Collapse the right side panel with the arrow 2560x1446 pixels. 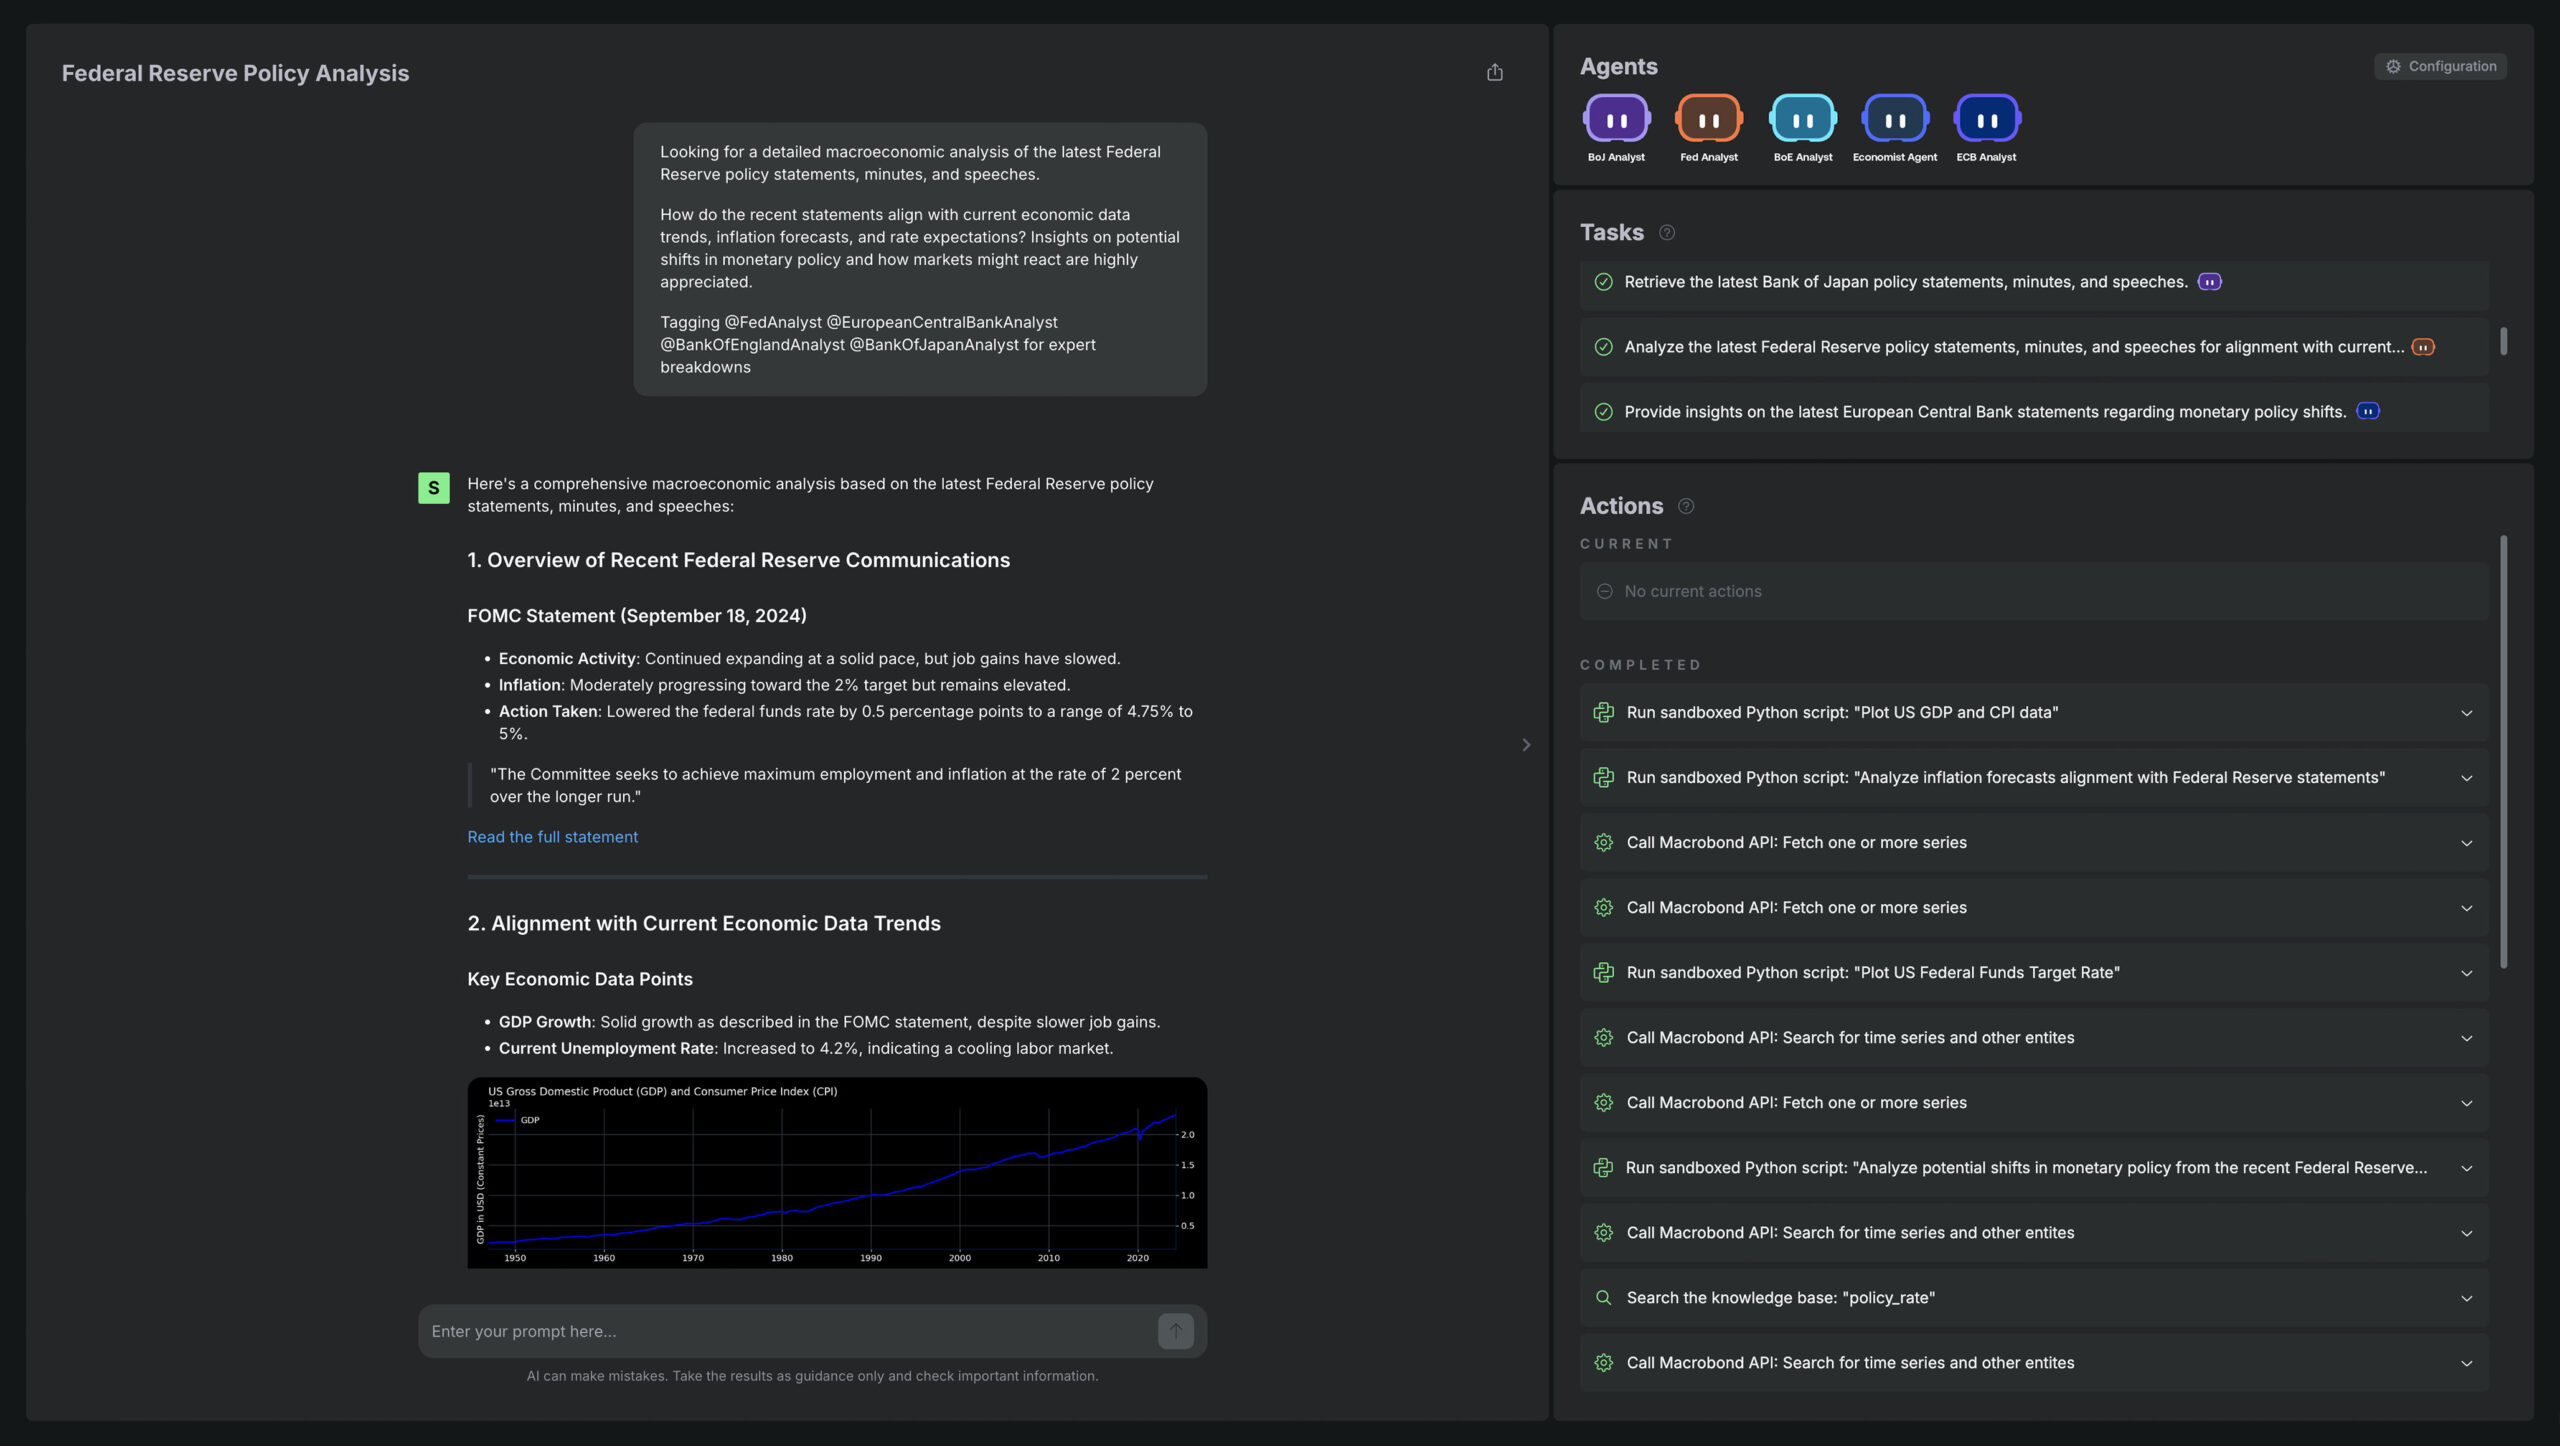point(1526,744)
